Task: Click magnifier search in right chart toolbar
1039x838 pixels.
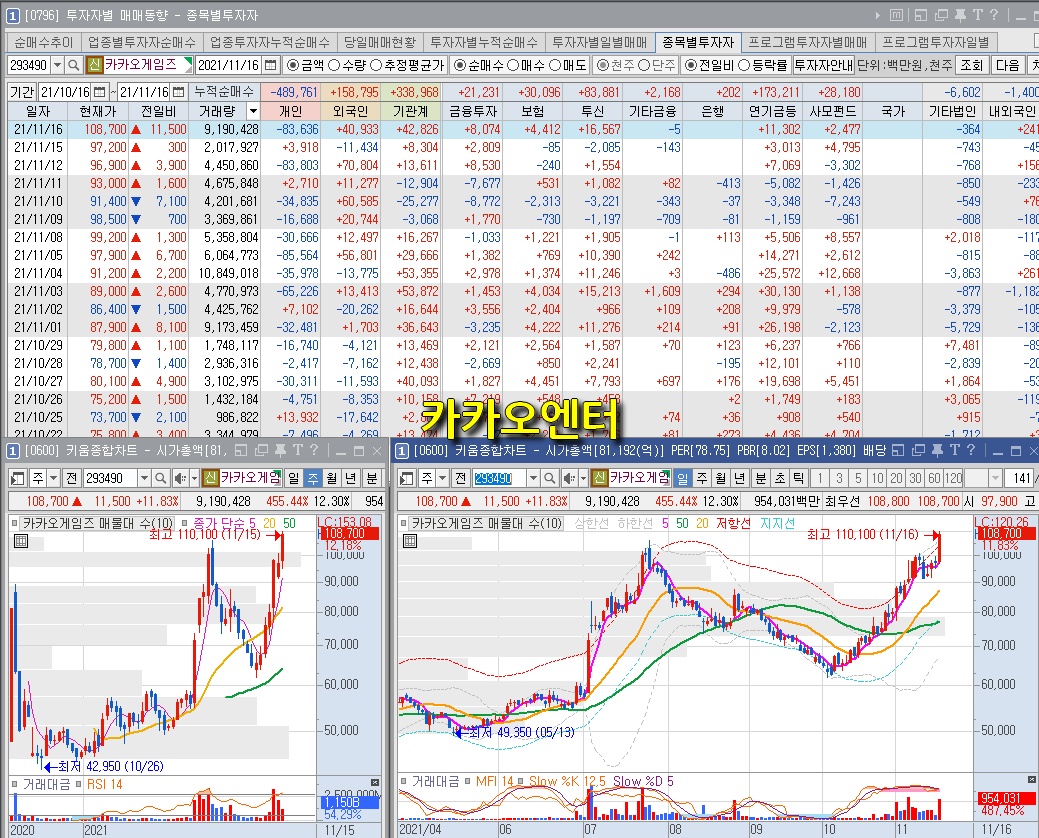Action: pyautogui.click(x=549, y=478)
